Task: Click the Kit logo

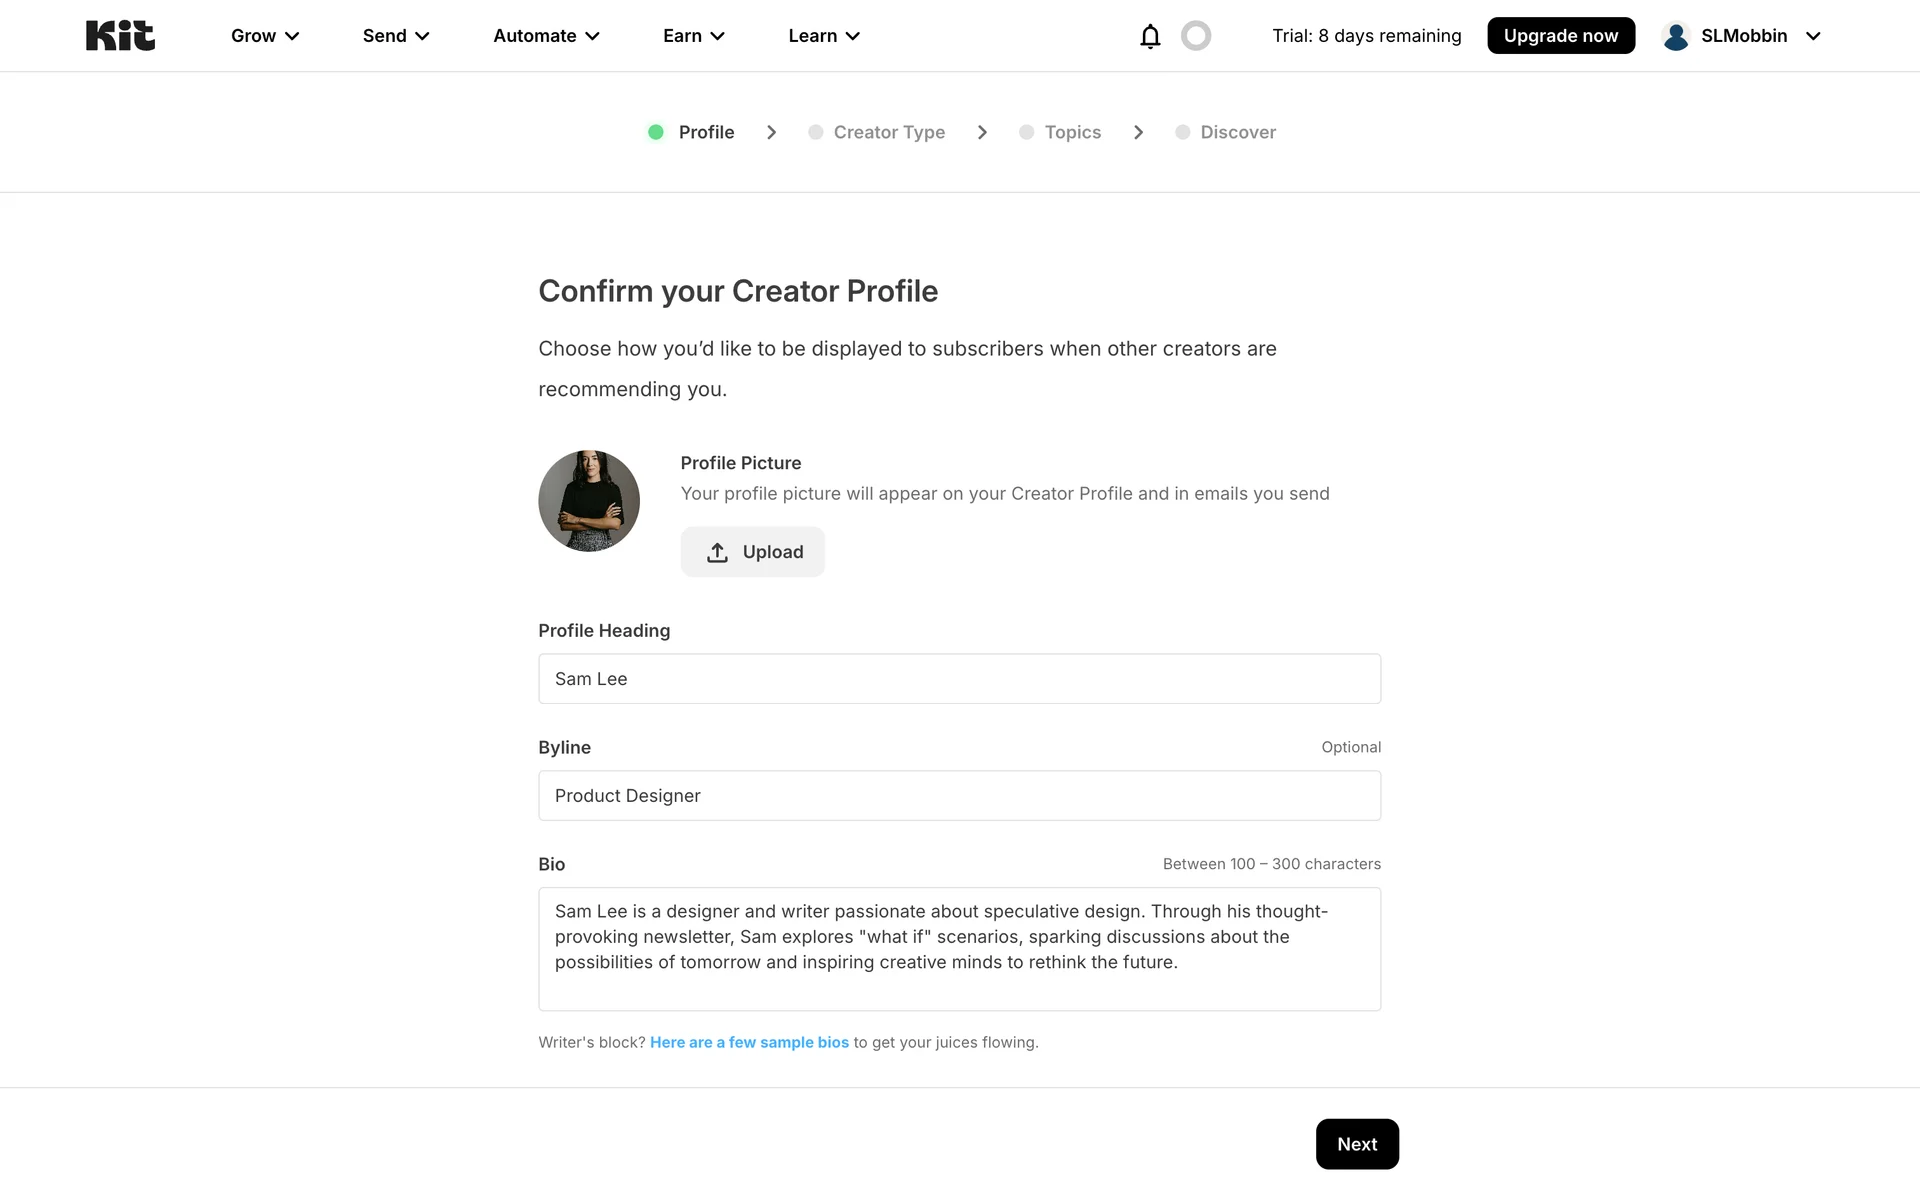Action: click(120, 36)
